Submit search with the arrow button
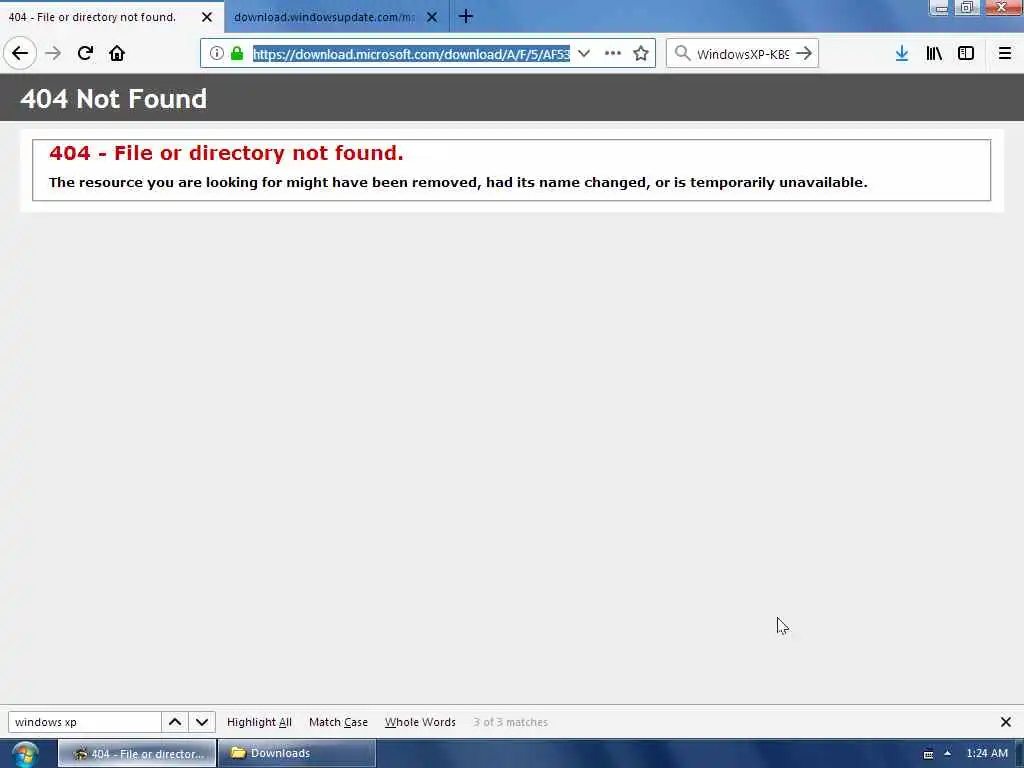1024x768 pixels. coord(805,54)
